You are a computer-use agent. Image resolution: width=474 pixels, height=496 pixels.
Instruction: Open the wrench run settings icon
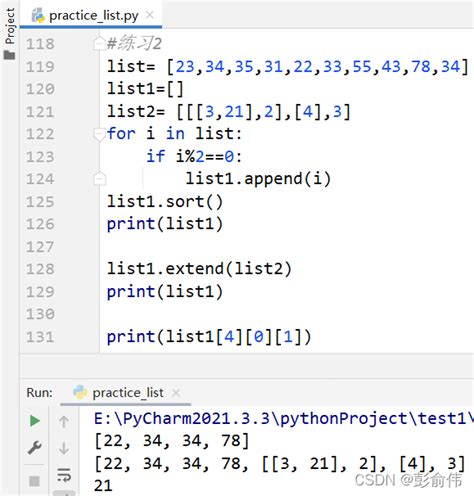[x=35, y=448]
